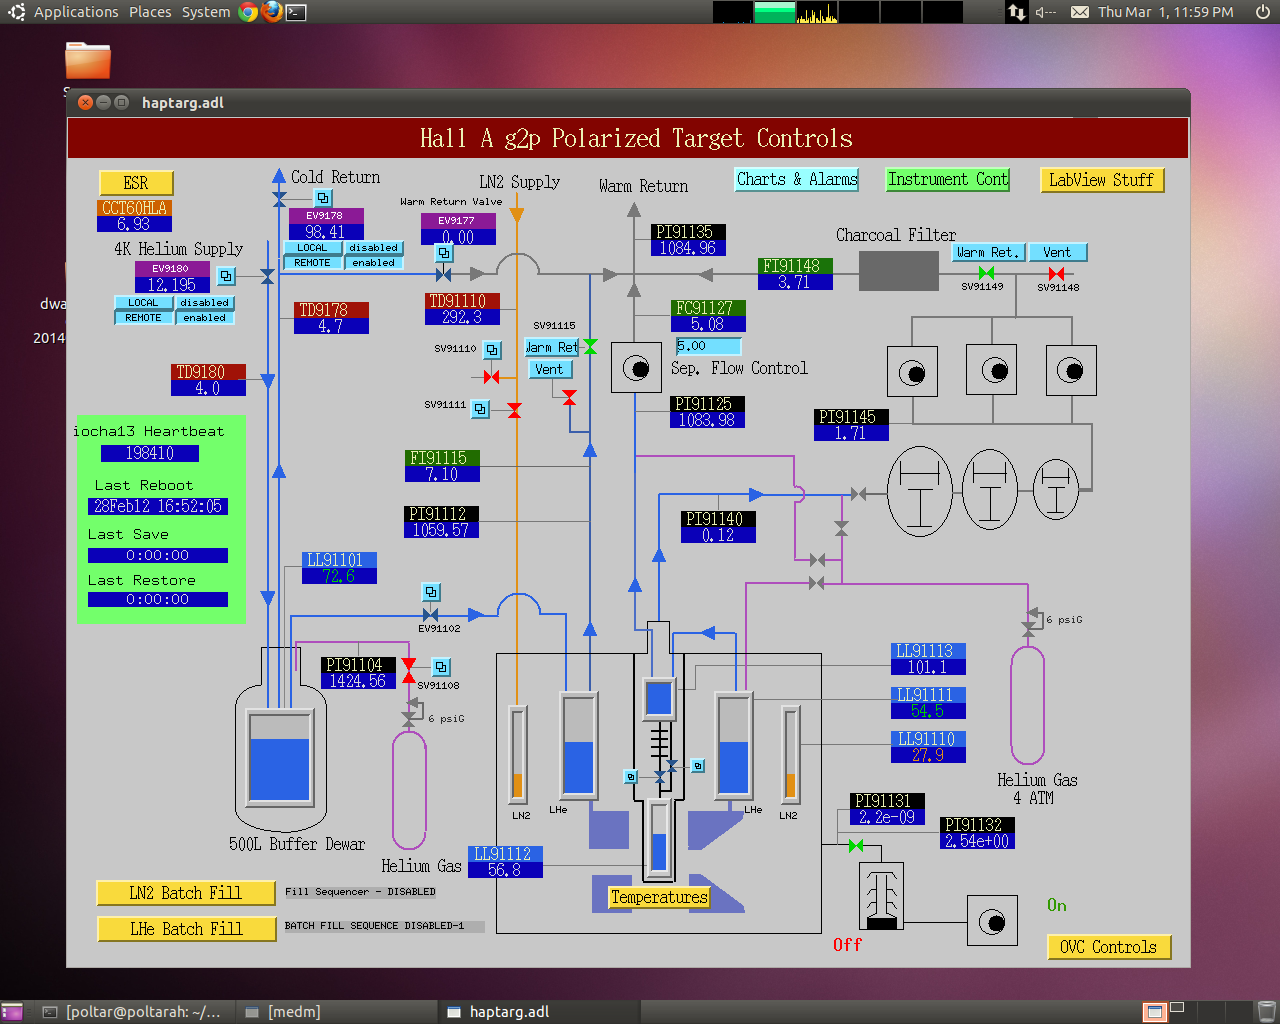Viewport: 1280px width, 1024px height.
Task: Open Charts & Alarms menu
Action: (797, 180)
